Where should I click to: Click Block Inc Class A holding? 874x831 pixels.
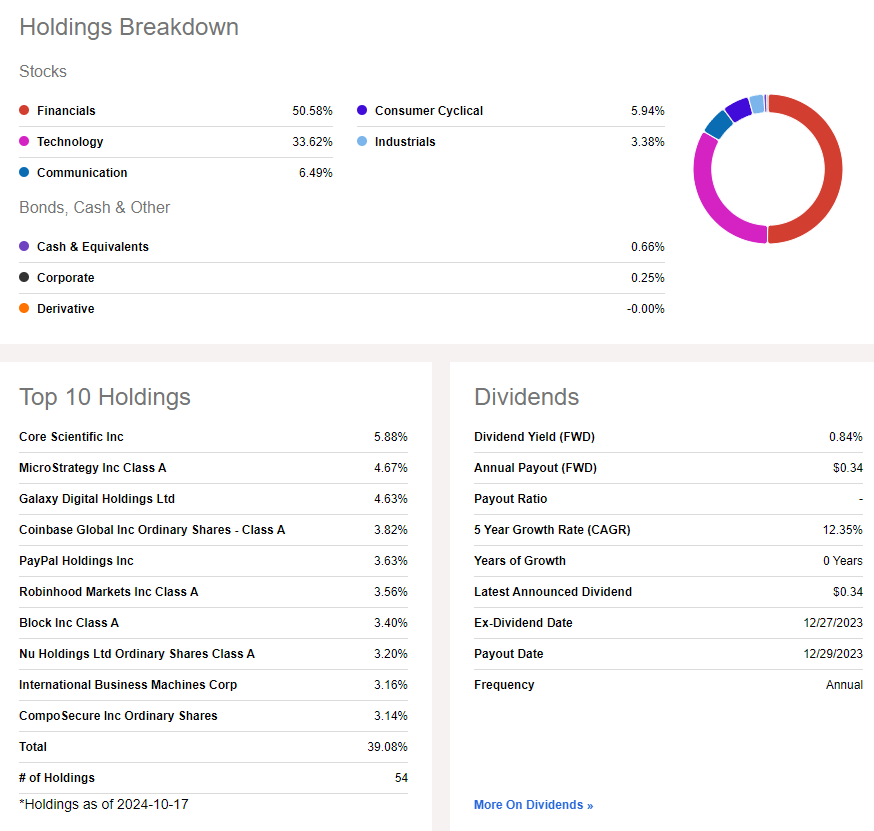click(x=69, y=623)
